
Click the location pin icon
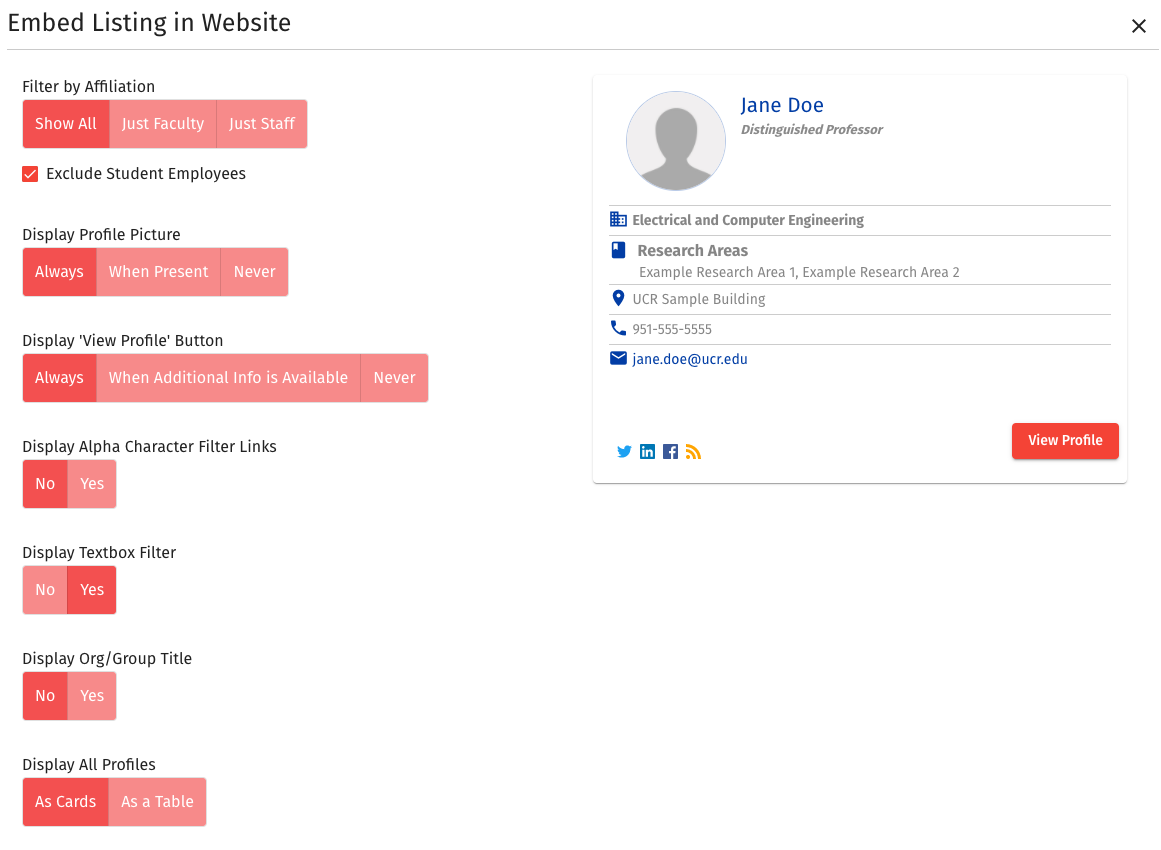click(x=617, y=298)
